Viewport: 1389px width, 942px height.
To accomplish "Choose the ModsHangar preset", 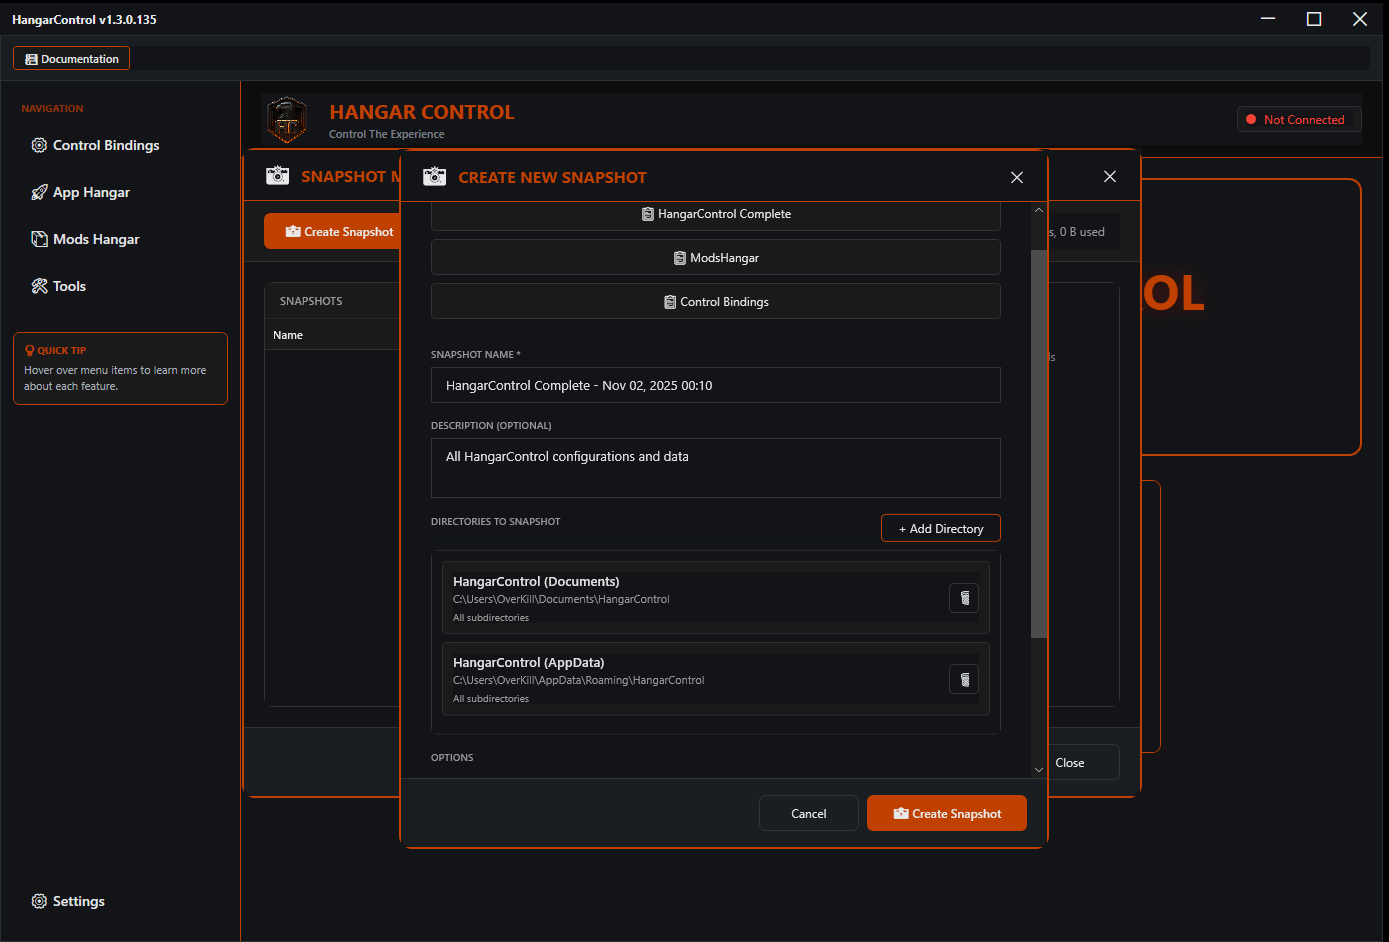I will pyautogui.click(x=715, y=257).
